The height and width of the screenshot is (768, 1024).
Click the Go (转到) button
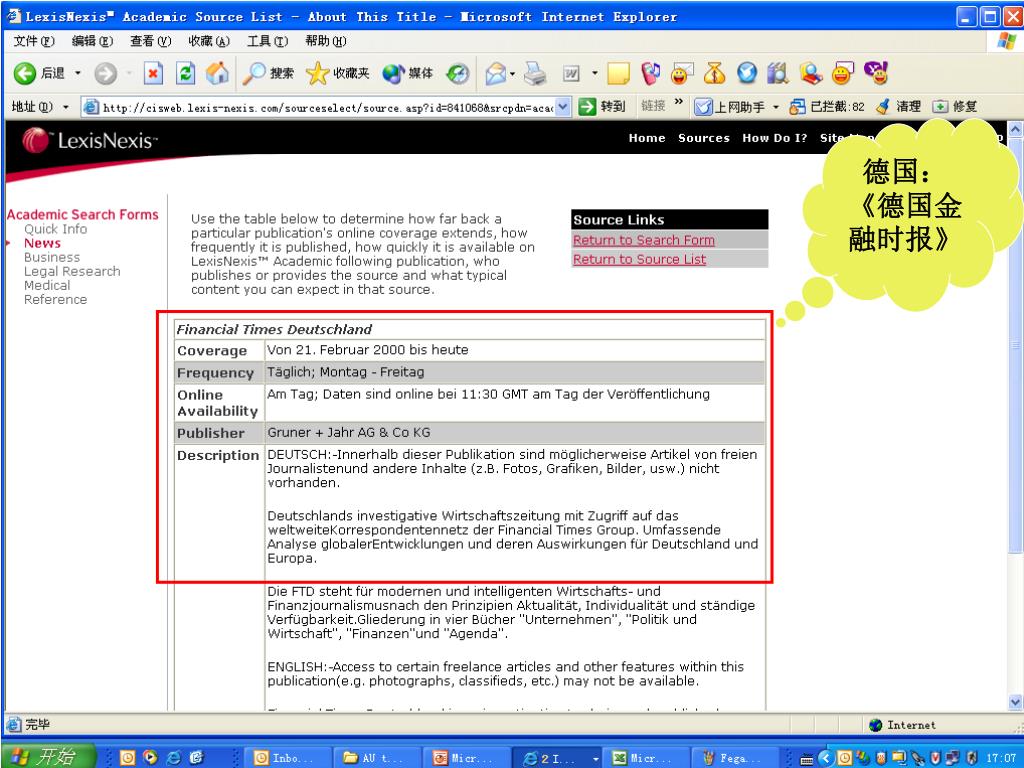click(602, 106)
